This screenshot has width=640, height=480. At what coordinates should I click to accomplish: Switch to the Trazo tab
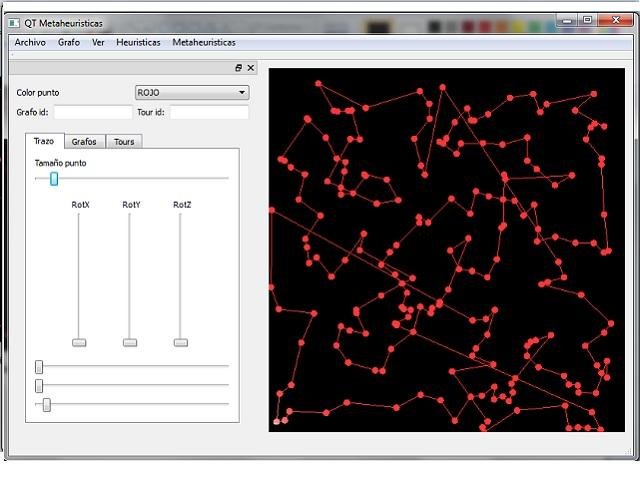coord(44,141)
